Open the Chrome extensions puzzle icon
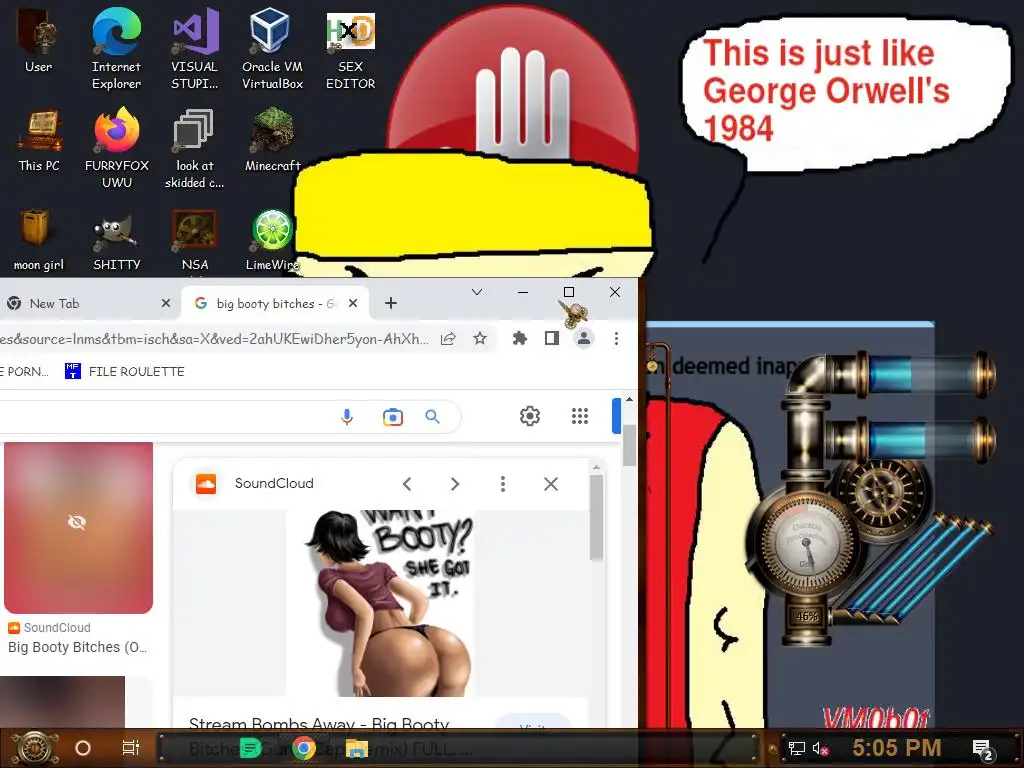Image resolution: width=1024 pixels, height=768 pixels. coord(520,338)
